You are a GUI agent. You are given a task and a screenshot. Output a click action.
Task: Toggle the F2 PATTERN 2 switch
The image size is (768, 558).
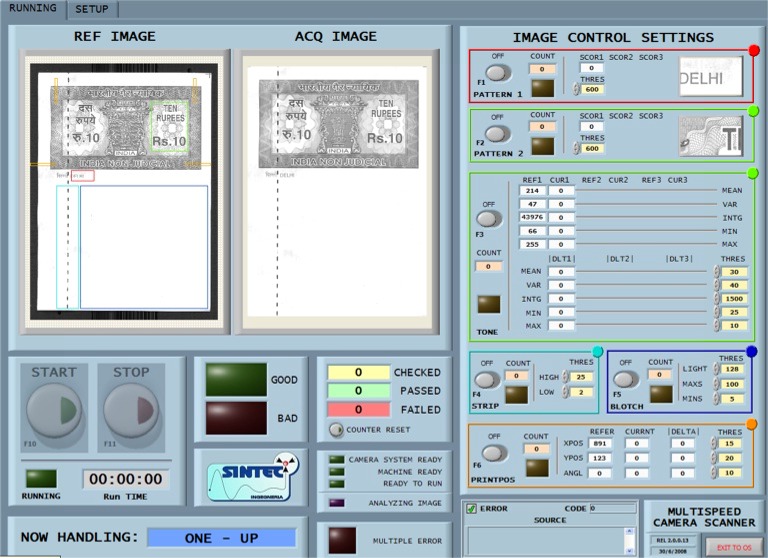pyautogui.click(x=498, y=134)
